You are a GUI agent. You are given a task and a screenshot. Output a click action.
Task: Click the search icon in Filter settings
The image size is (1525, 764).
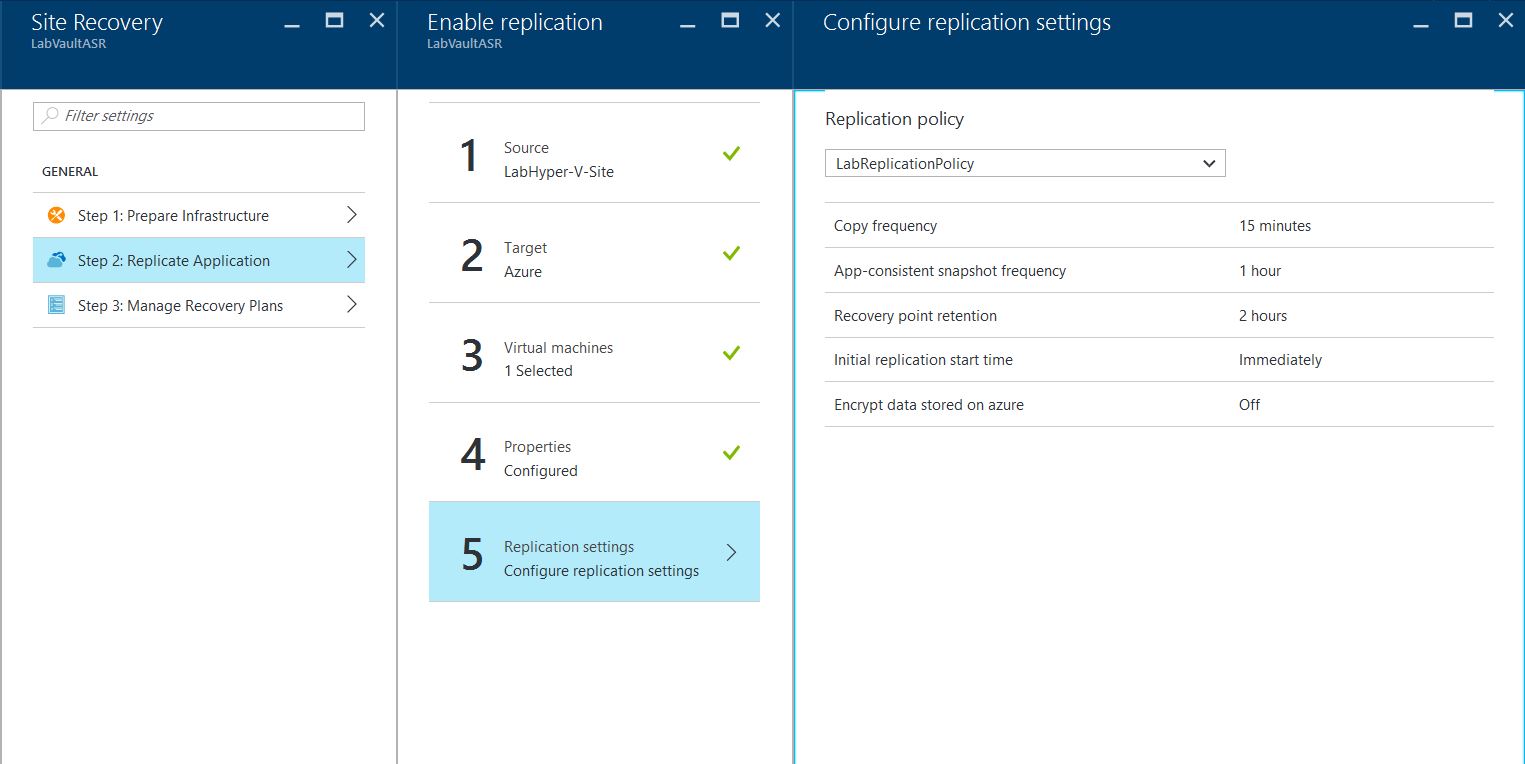point(50,116)
